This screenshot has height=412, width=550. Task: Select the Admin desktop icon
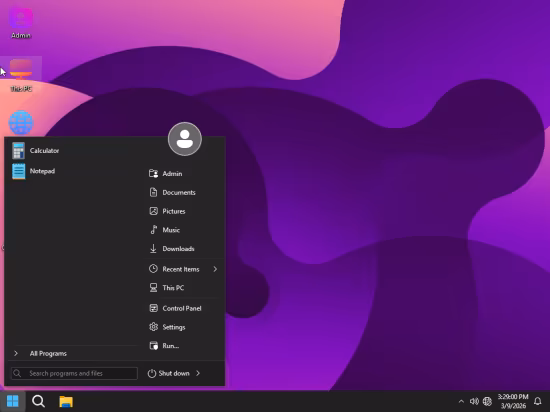pos(21,23)
